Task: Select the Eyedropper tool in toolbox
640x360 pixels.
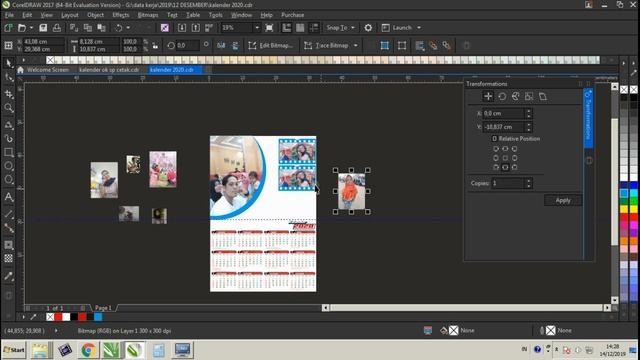Action: pyautogui.click(x=9, y=276)
